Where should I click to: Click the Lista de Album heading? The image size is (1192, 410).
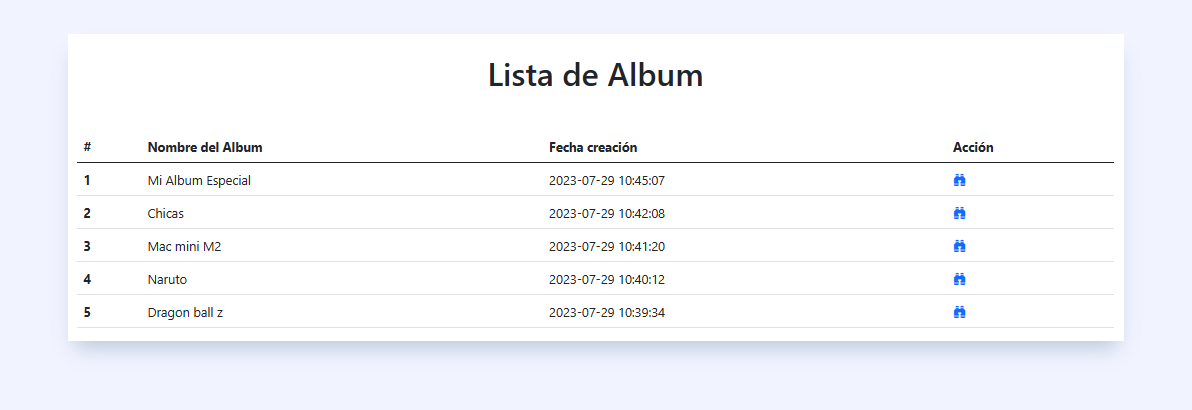tap(595, 75)
